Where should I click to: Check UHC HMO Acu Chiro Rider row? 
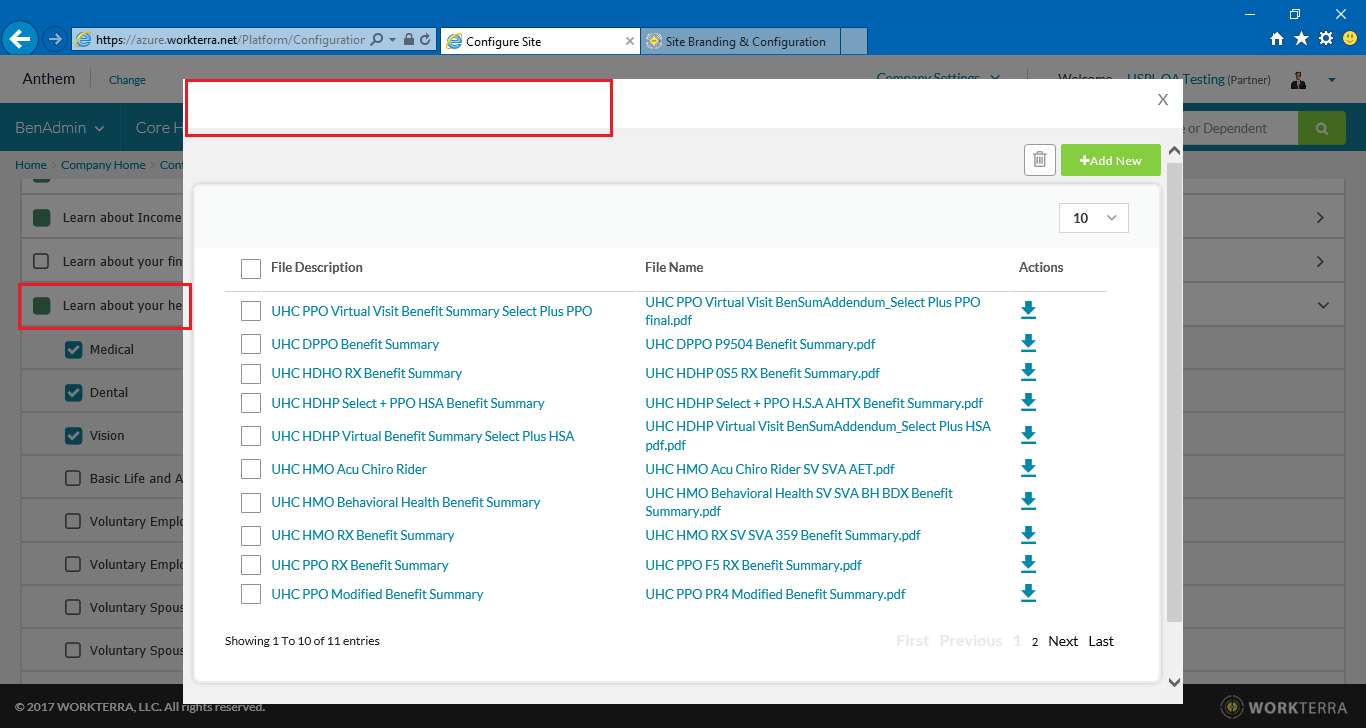(x=251, y=470)
